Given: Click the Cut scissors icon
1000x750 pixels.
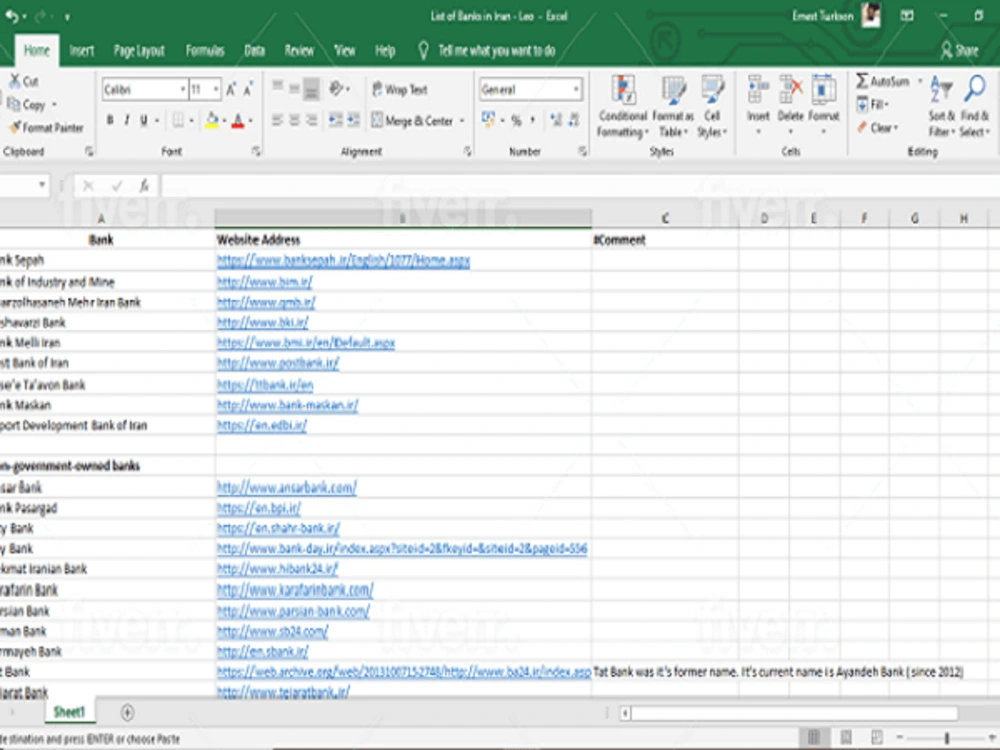Looking at the screenshot, I should click(14, 81).
